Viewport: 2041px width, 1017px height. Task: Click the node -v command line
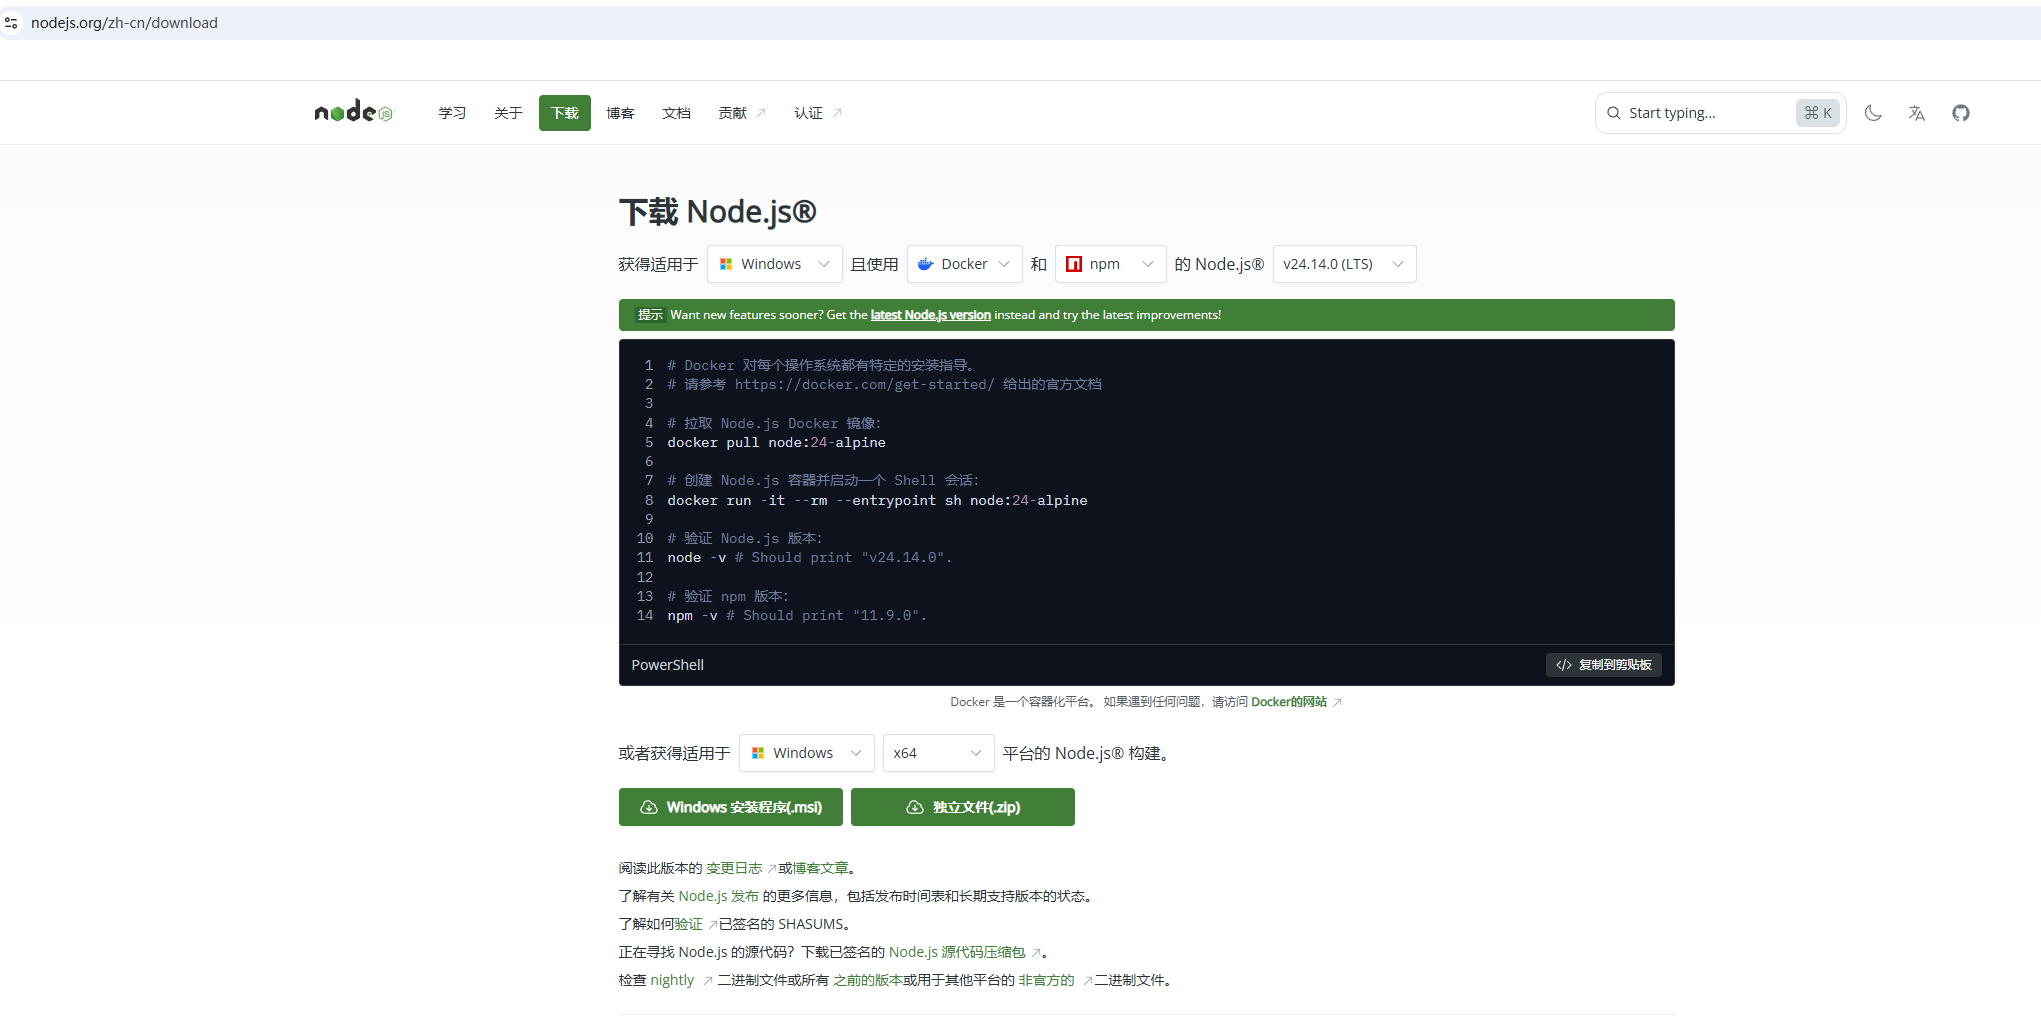809,557
